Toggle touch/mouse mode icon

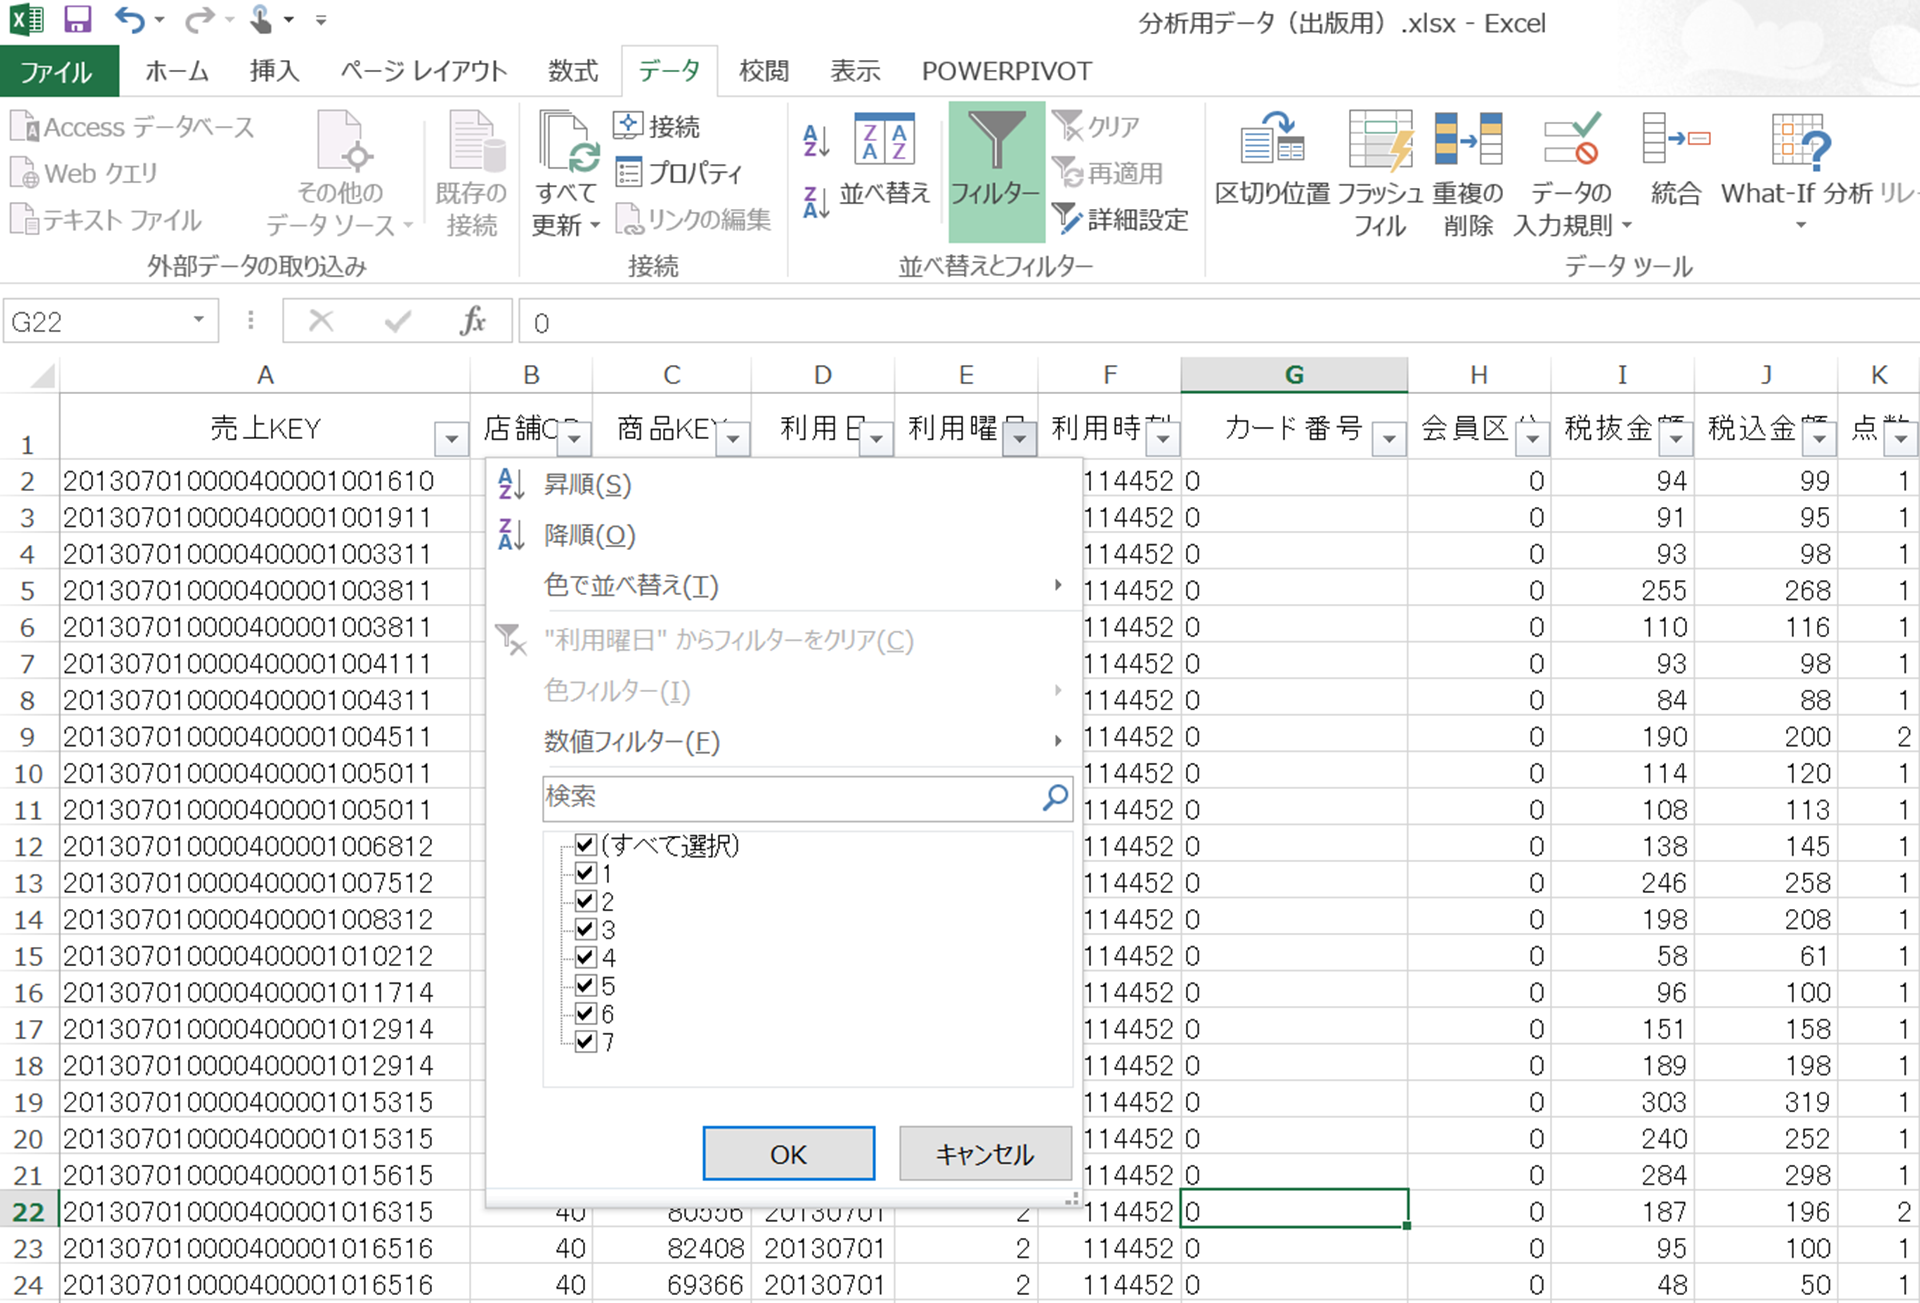[261, 19]
